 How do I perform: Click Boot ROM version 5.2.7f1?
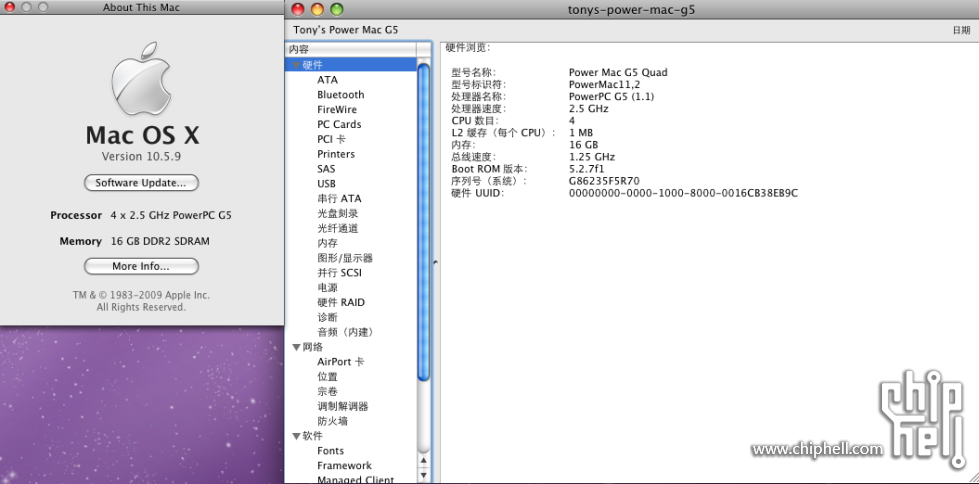tap(586, 169)
